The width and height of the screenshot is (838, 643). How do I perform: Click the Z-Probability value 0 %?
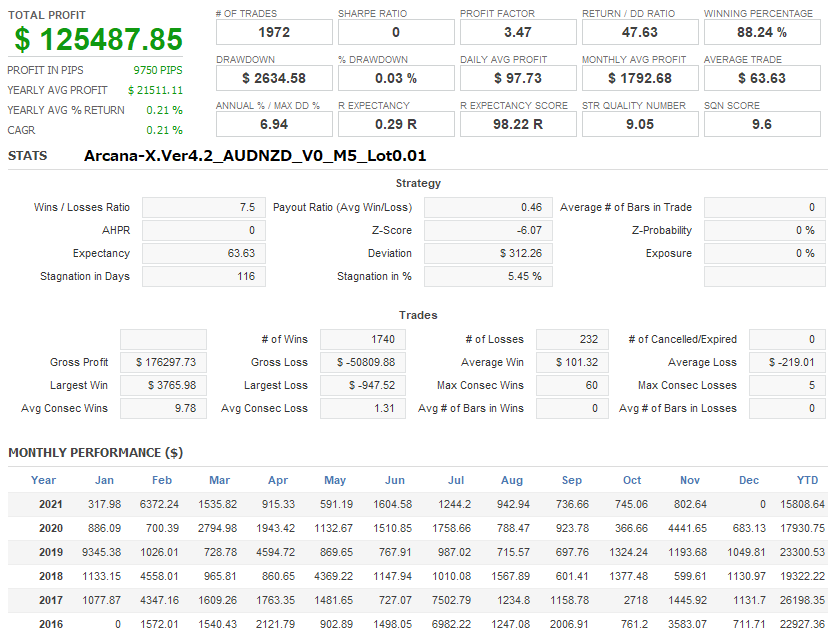coord(765,230)
